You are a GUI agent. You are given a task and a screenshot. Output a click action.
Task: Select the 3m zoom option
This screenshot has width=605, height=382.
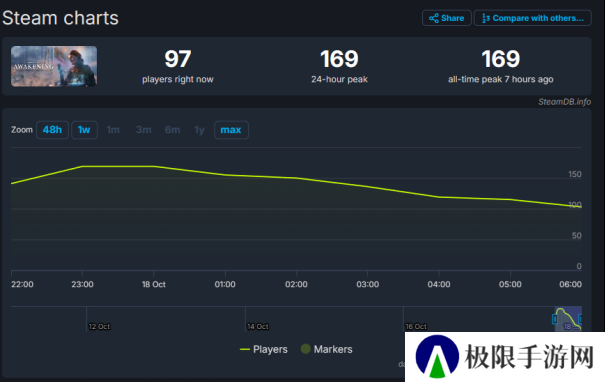(x=144, y=130)
